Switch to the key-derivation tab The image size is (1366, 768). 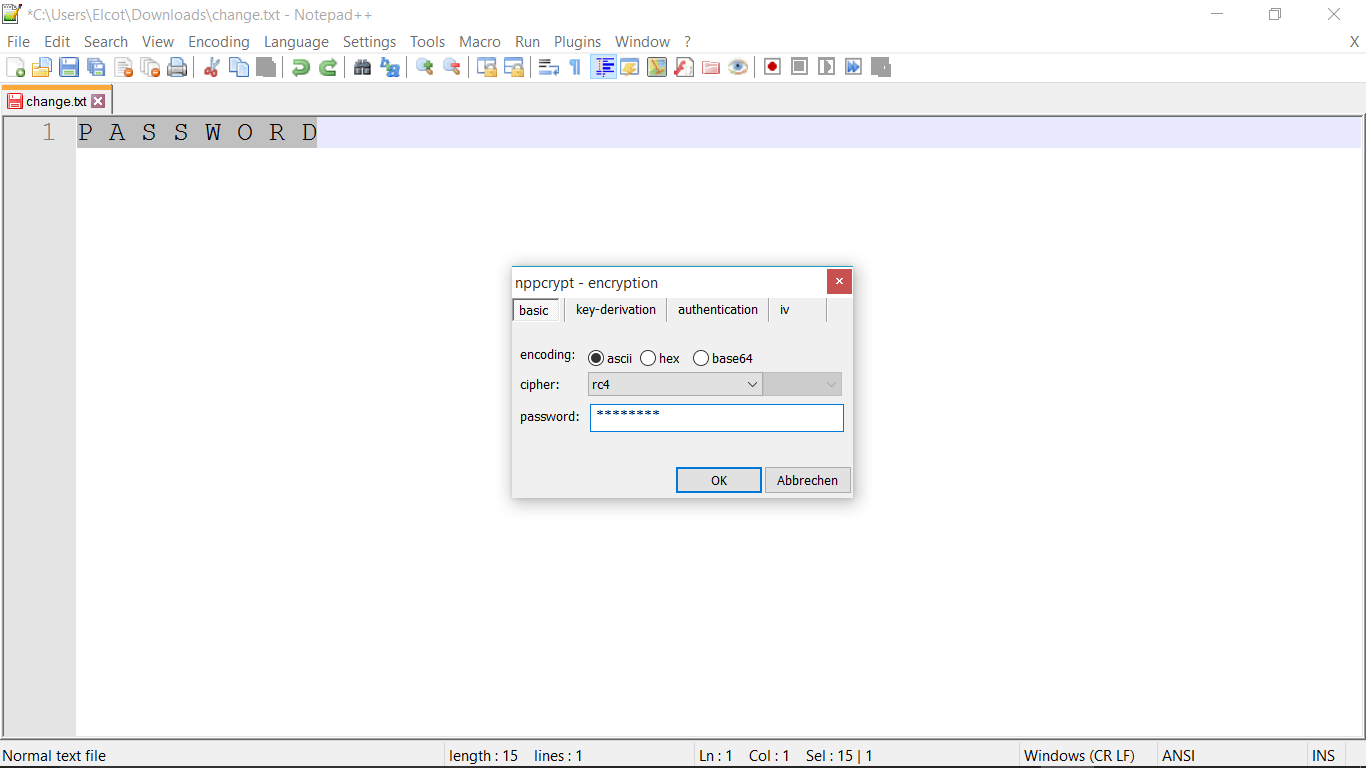coord(615,310)
